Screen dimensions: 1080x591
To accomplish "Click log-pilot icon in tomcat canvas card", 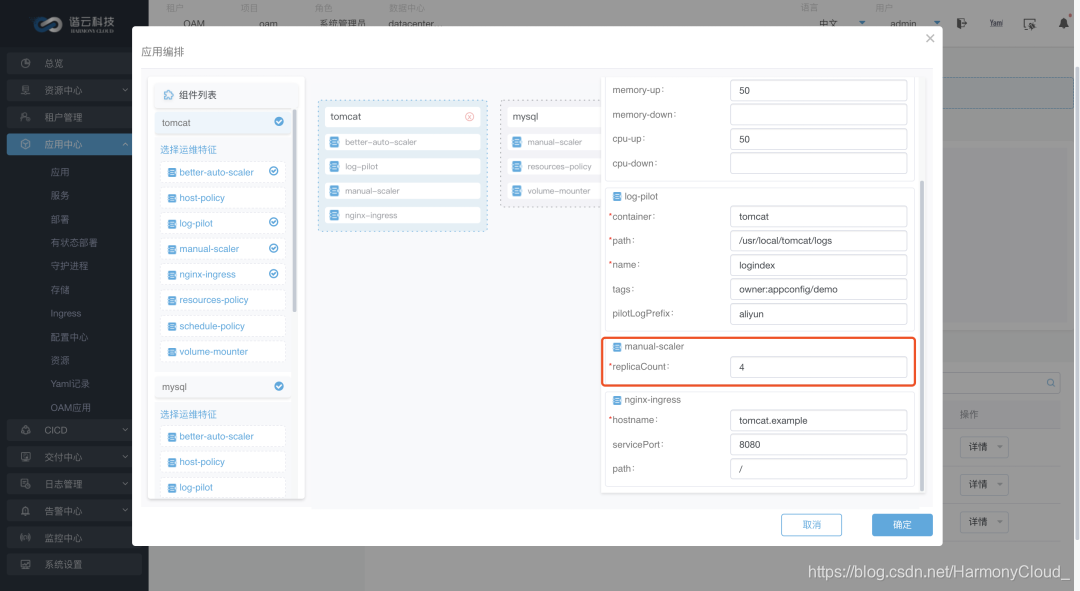I will 334,167.
